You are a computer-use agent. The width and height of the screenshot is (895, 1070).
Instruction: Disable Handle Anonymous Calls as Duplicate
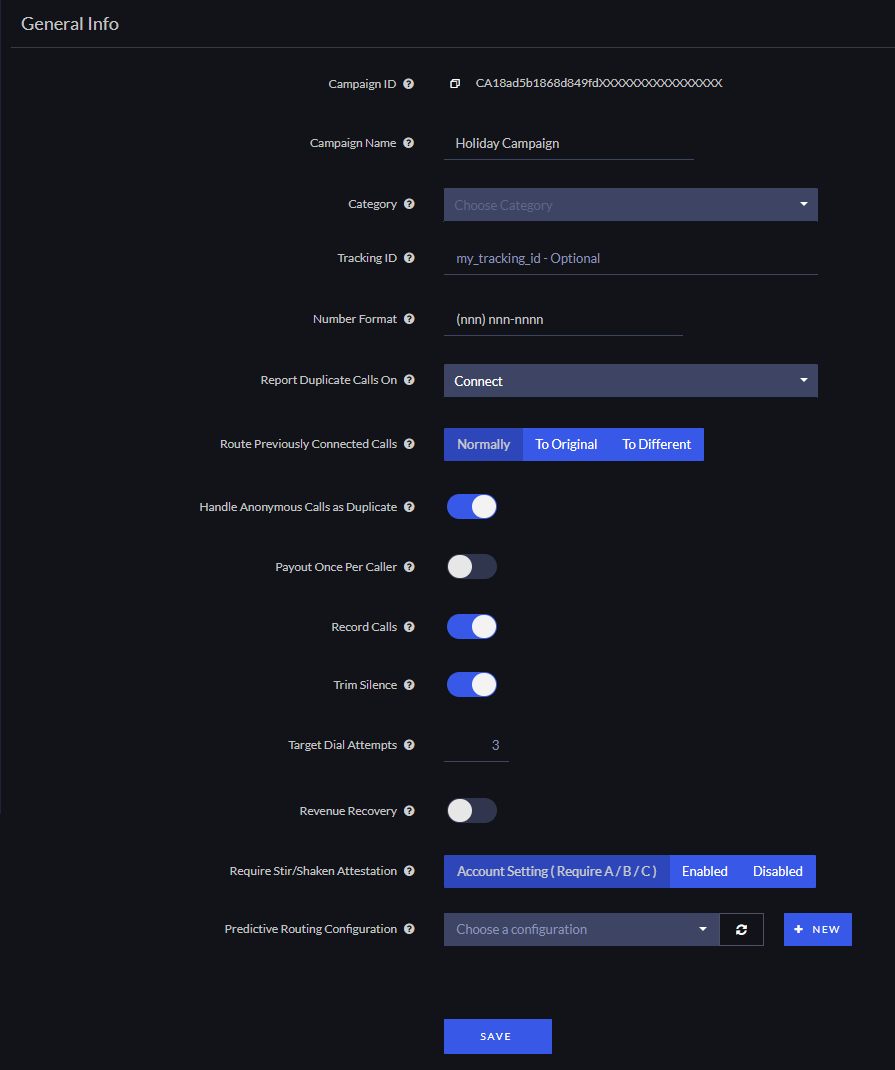[x=471, y=506]
